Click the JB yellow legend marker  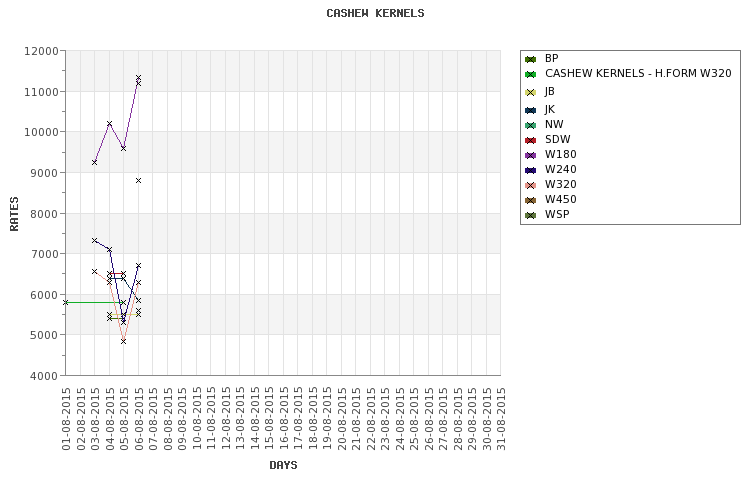point(530,92)
